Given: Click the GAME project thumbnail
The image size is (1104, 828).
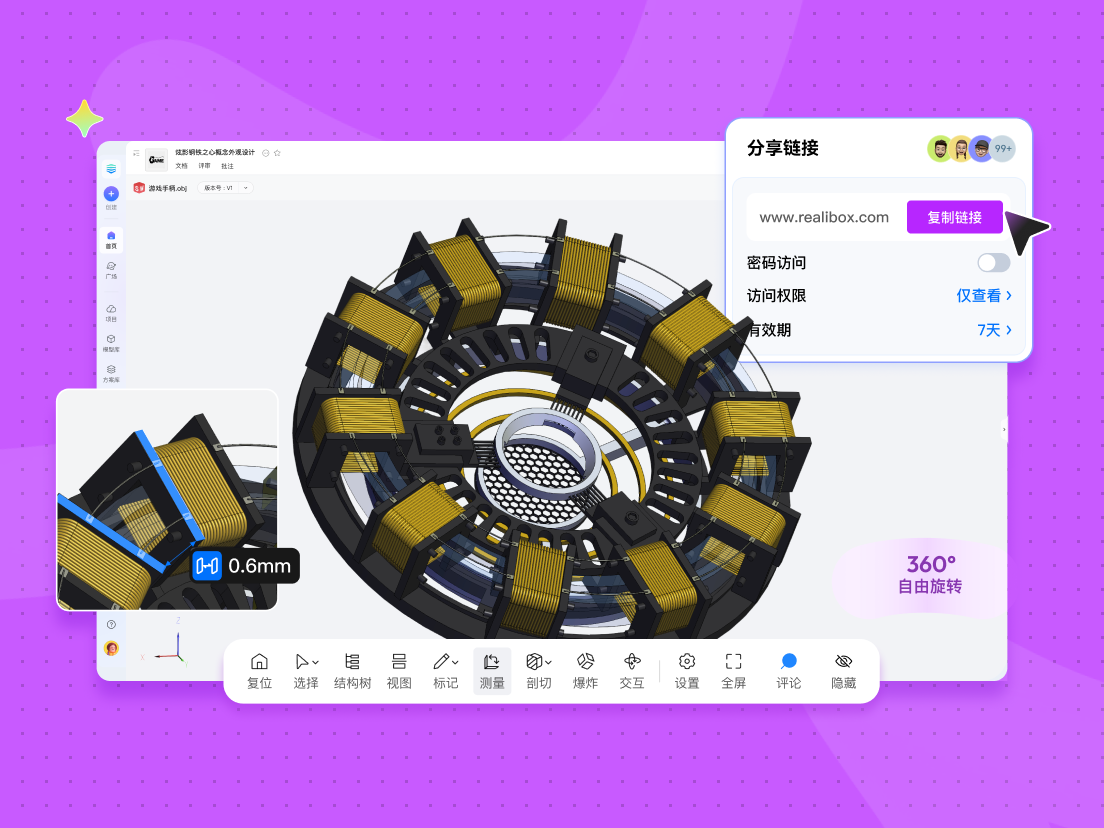Looking at the screenshot, I should 156,160.
